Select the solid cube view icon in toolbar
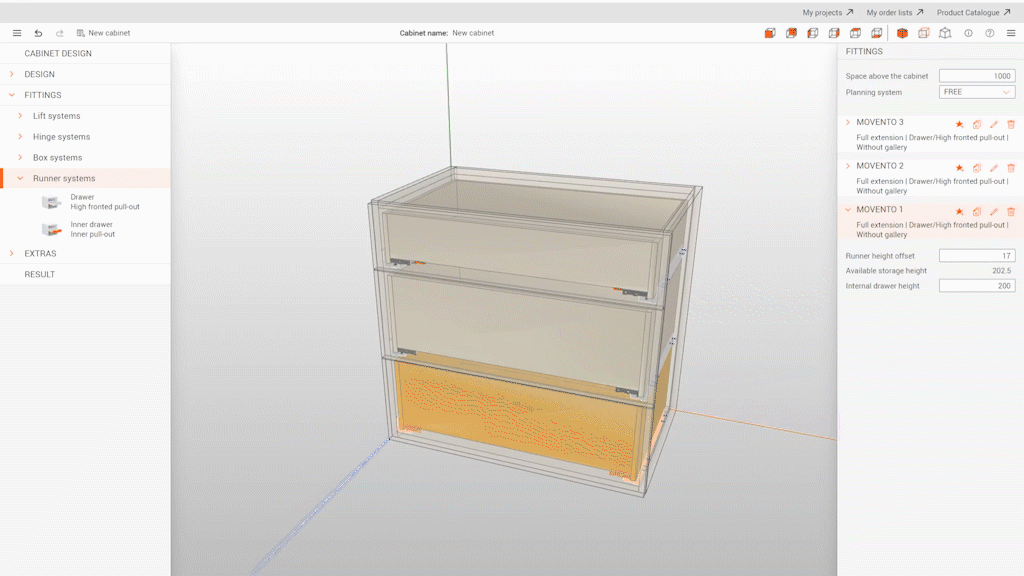Screen dimensions: 1024x576 [901, 33]
